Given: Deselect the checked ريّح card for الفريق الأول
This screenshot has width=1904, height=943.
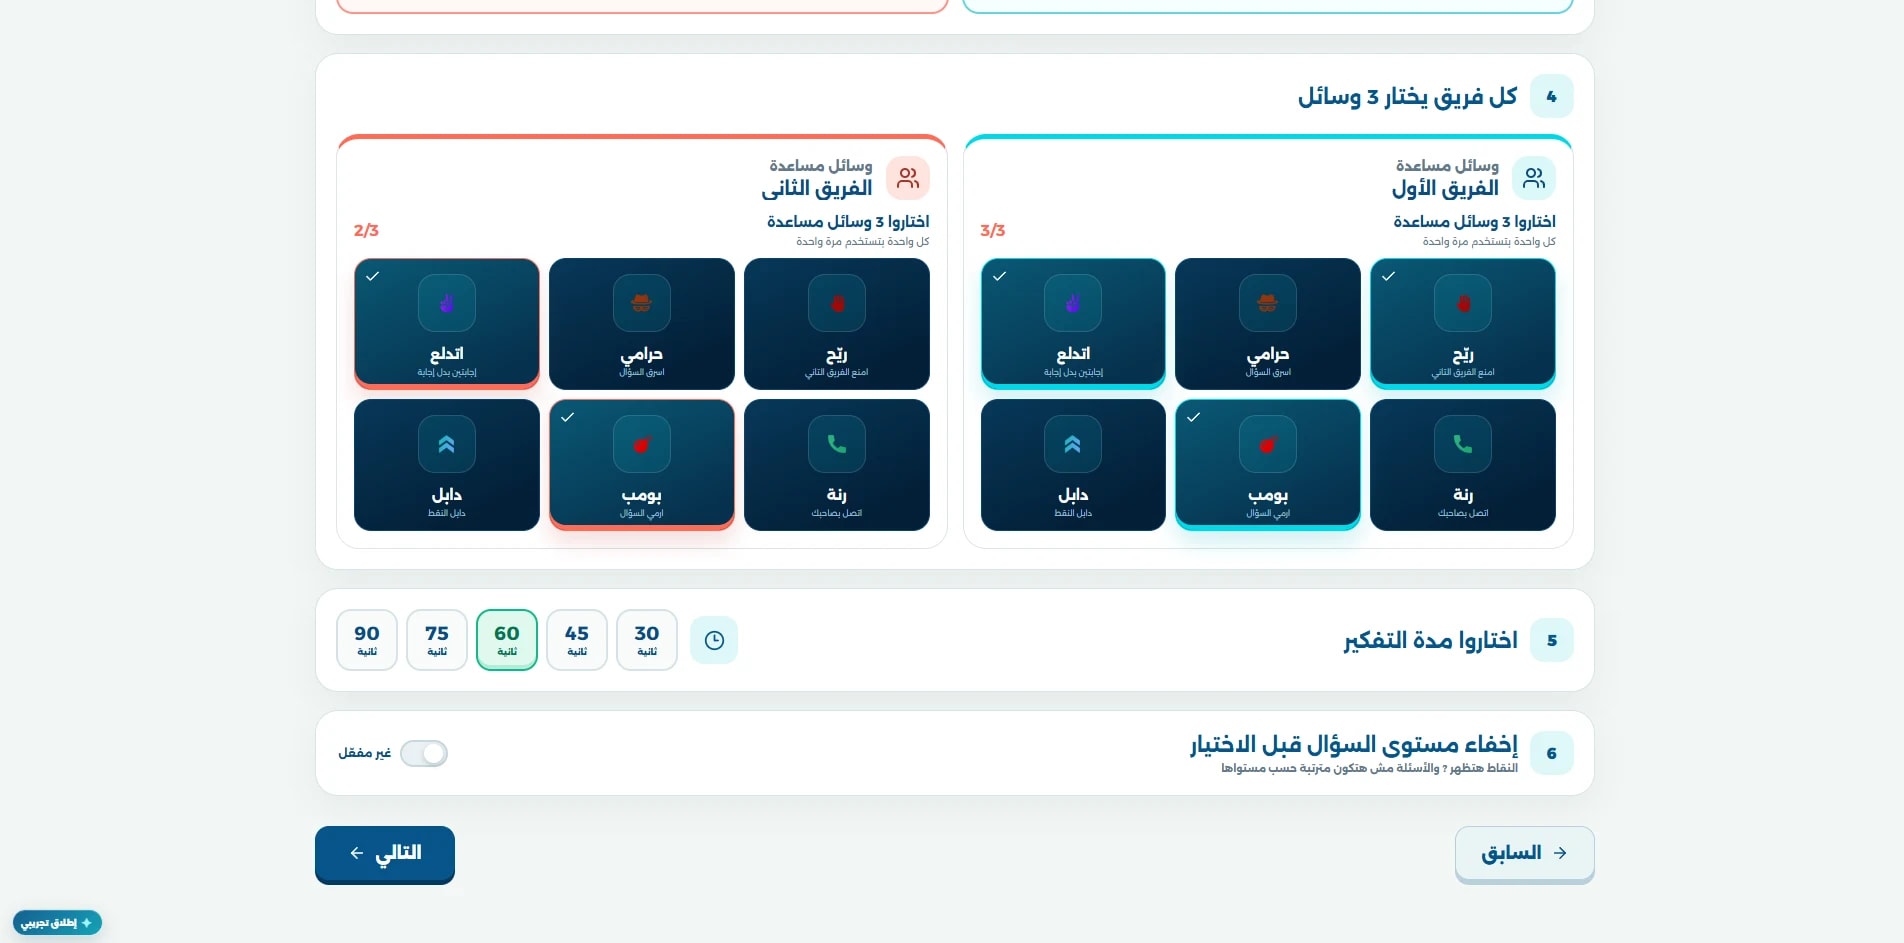Looking at the screenshot, I should 1463,324.
